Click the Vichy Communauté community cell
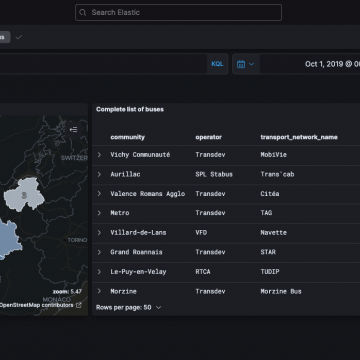Viewport: 360px width, 360px height. pyautogui.click(x=140, y=155)
